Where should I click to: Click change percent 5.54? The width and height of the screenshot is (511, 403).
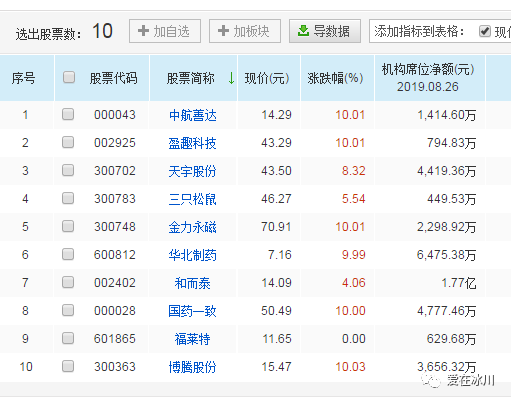point(354,199)
